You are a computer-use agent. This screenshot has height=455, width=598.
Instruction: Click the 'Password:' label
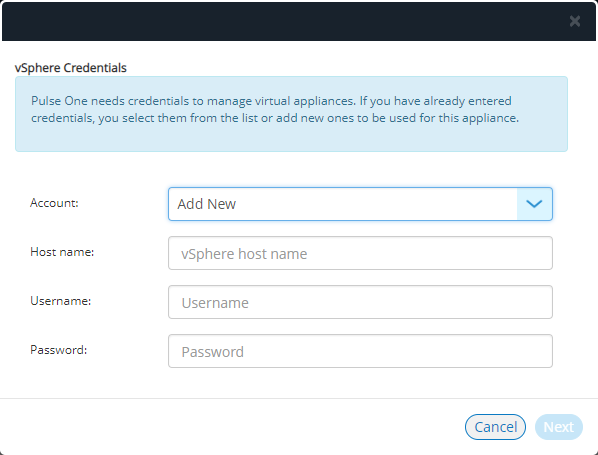coord(59,350)
